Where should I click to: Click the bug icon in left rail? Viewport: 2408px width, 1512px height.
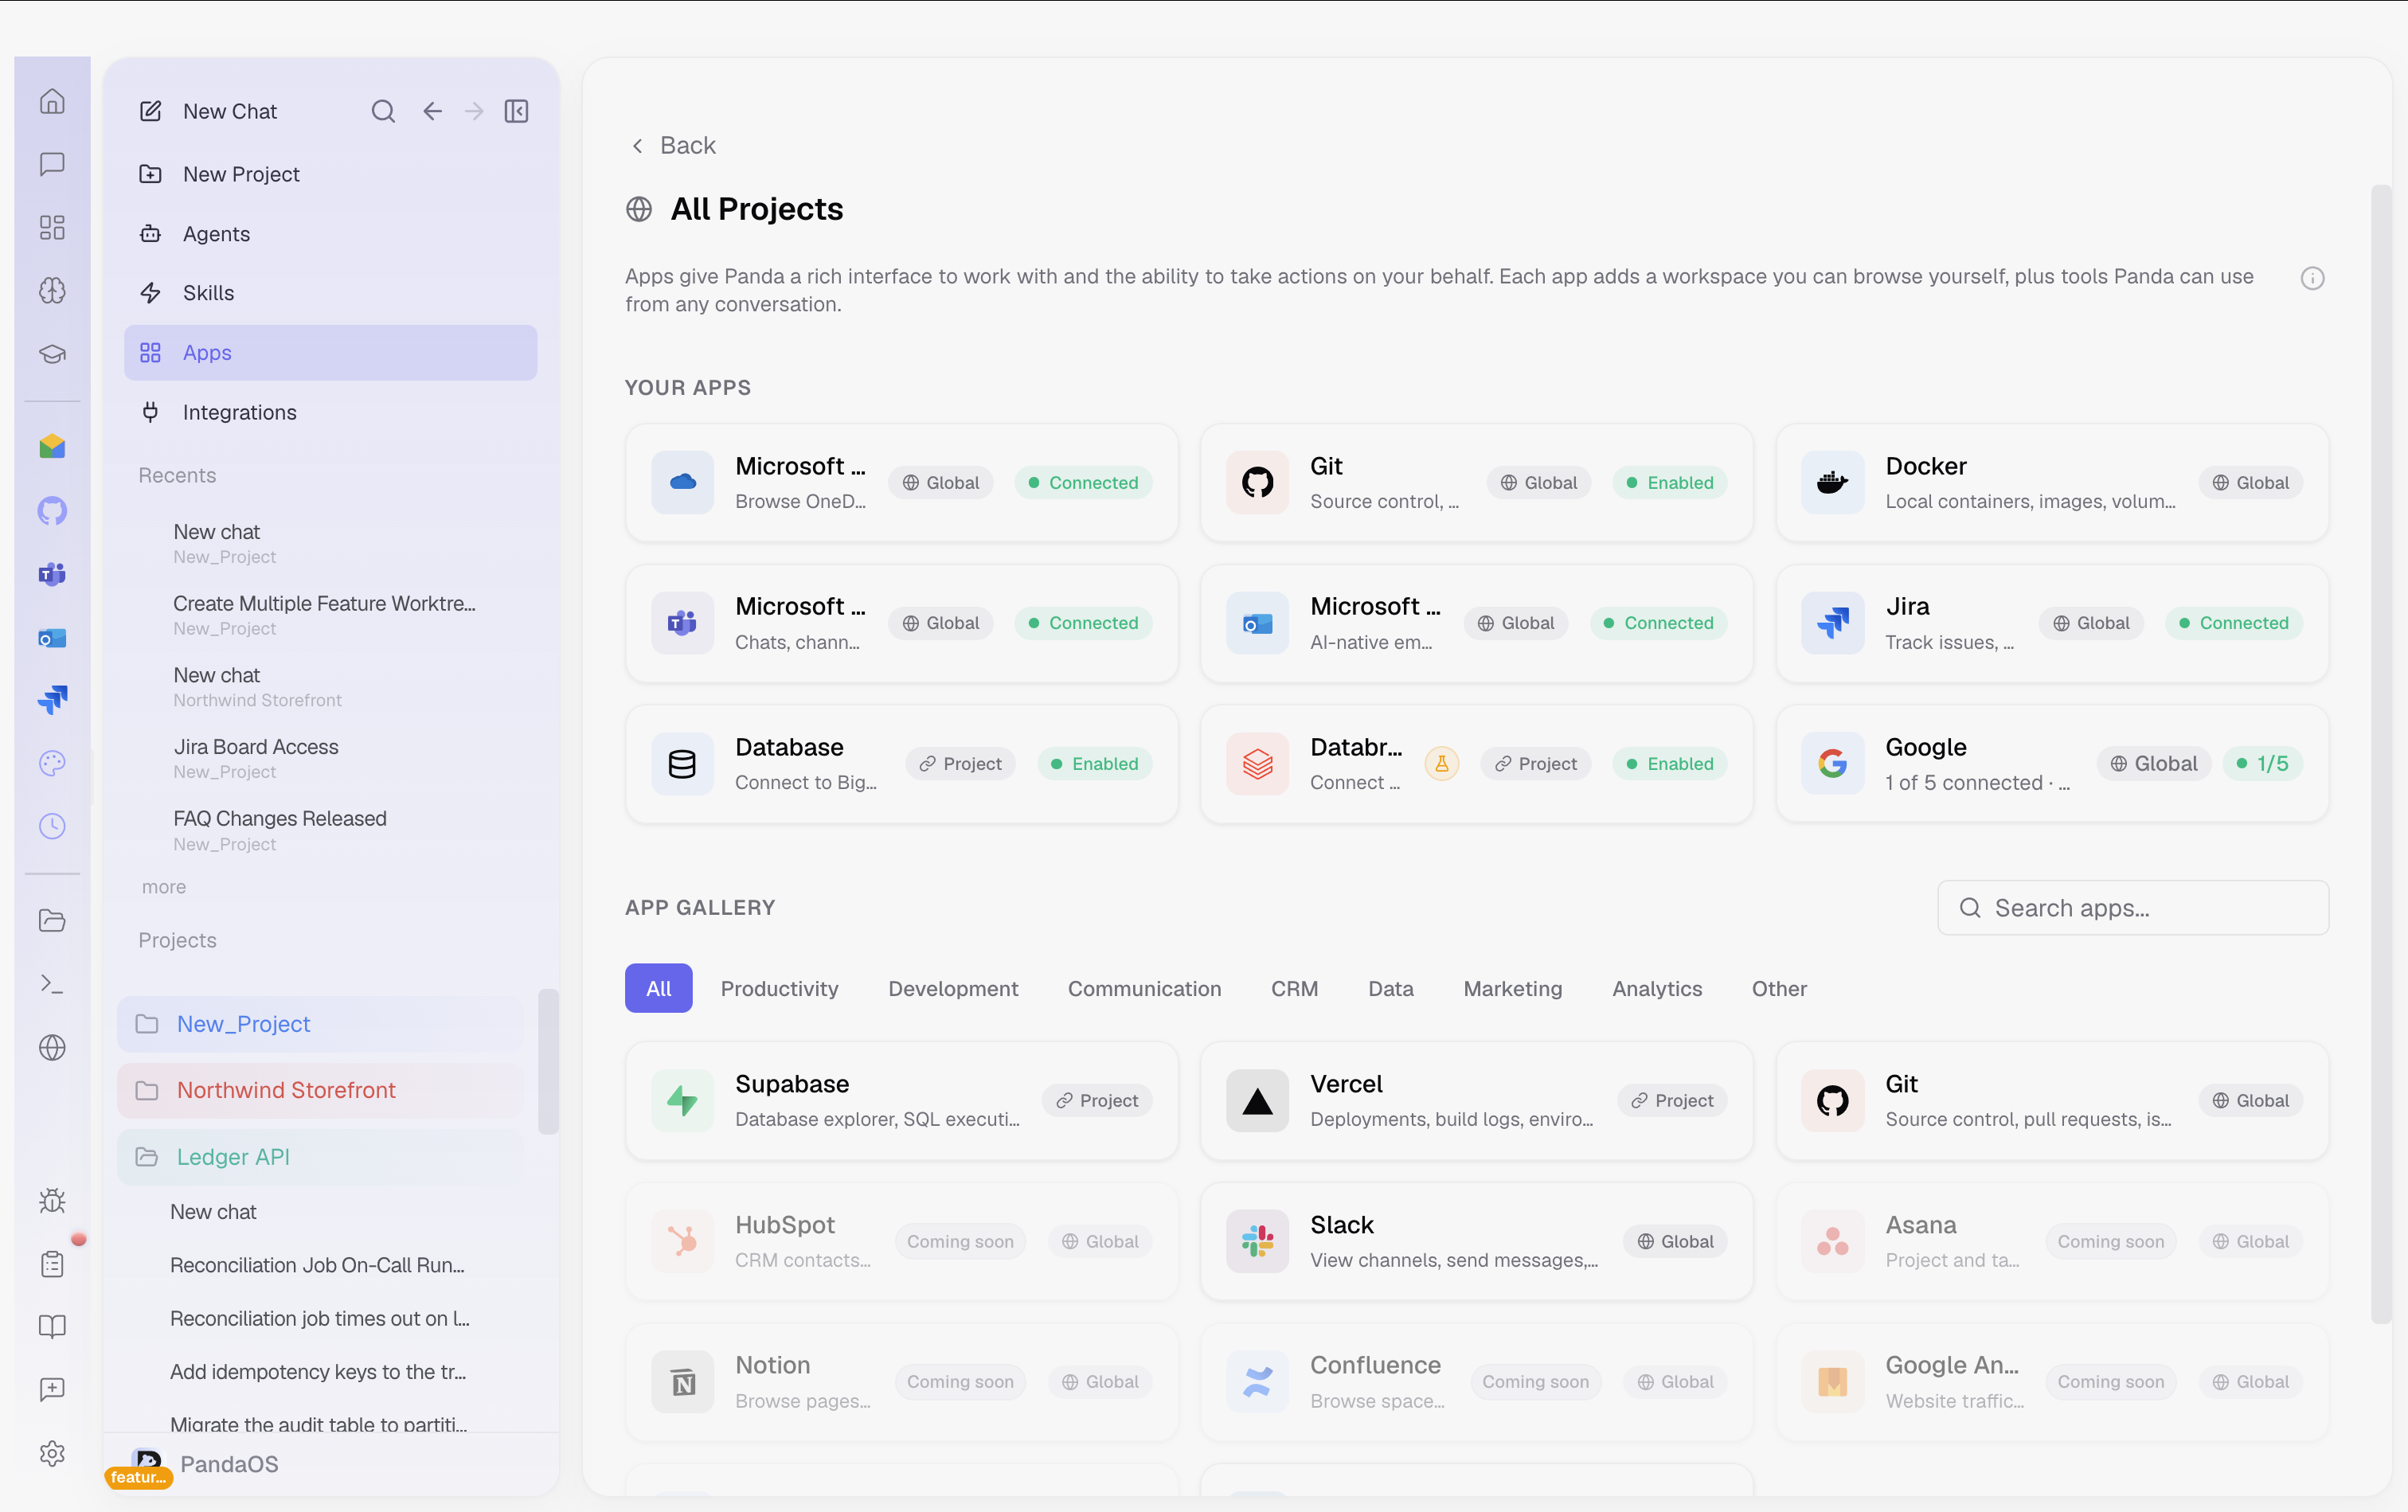(52, 1200)
